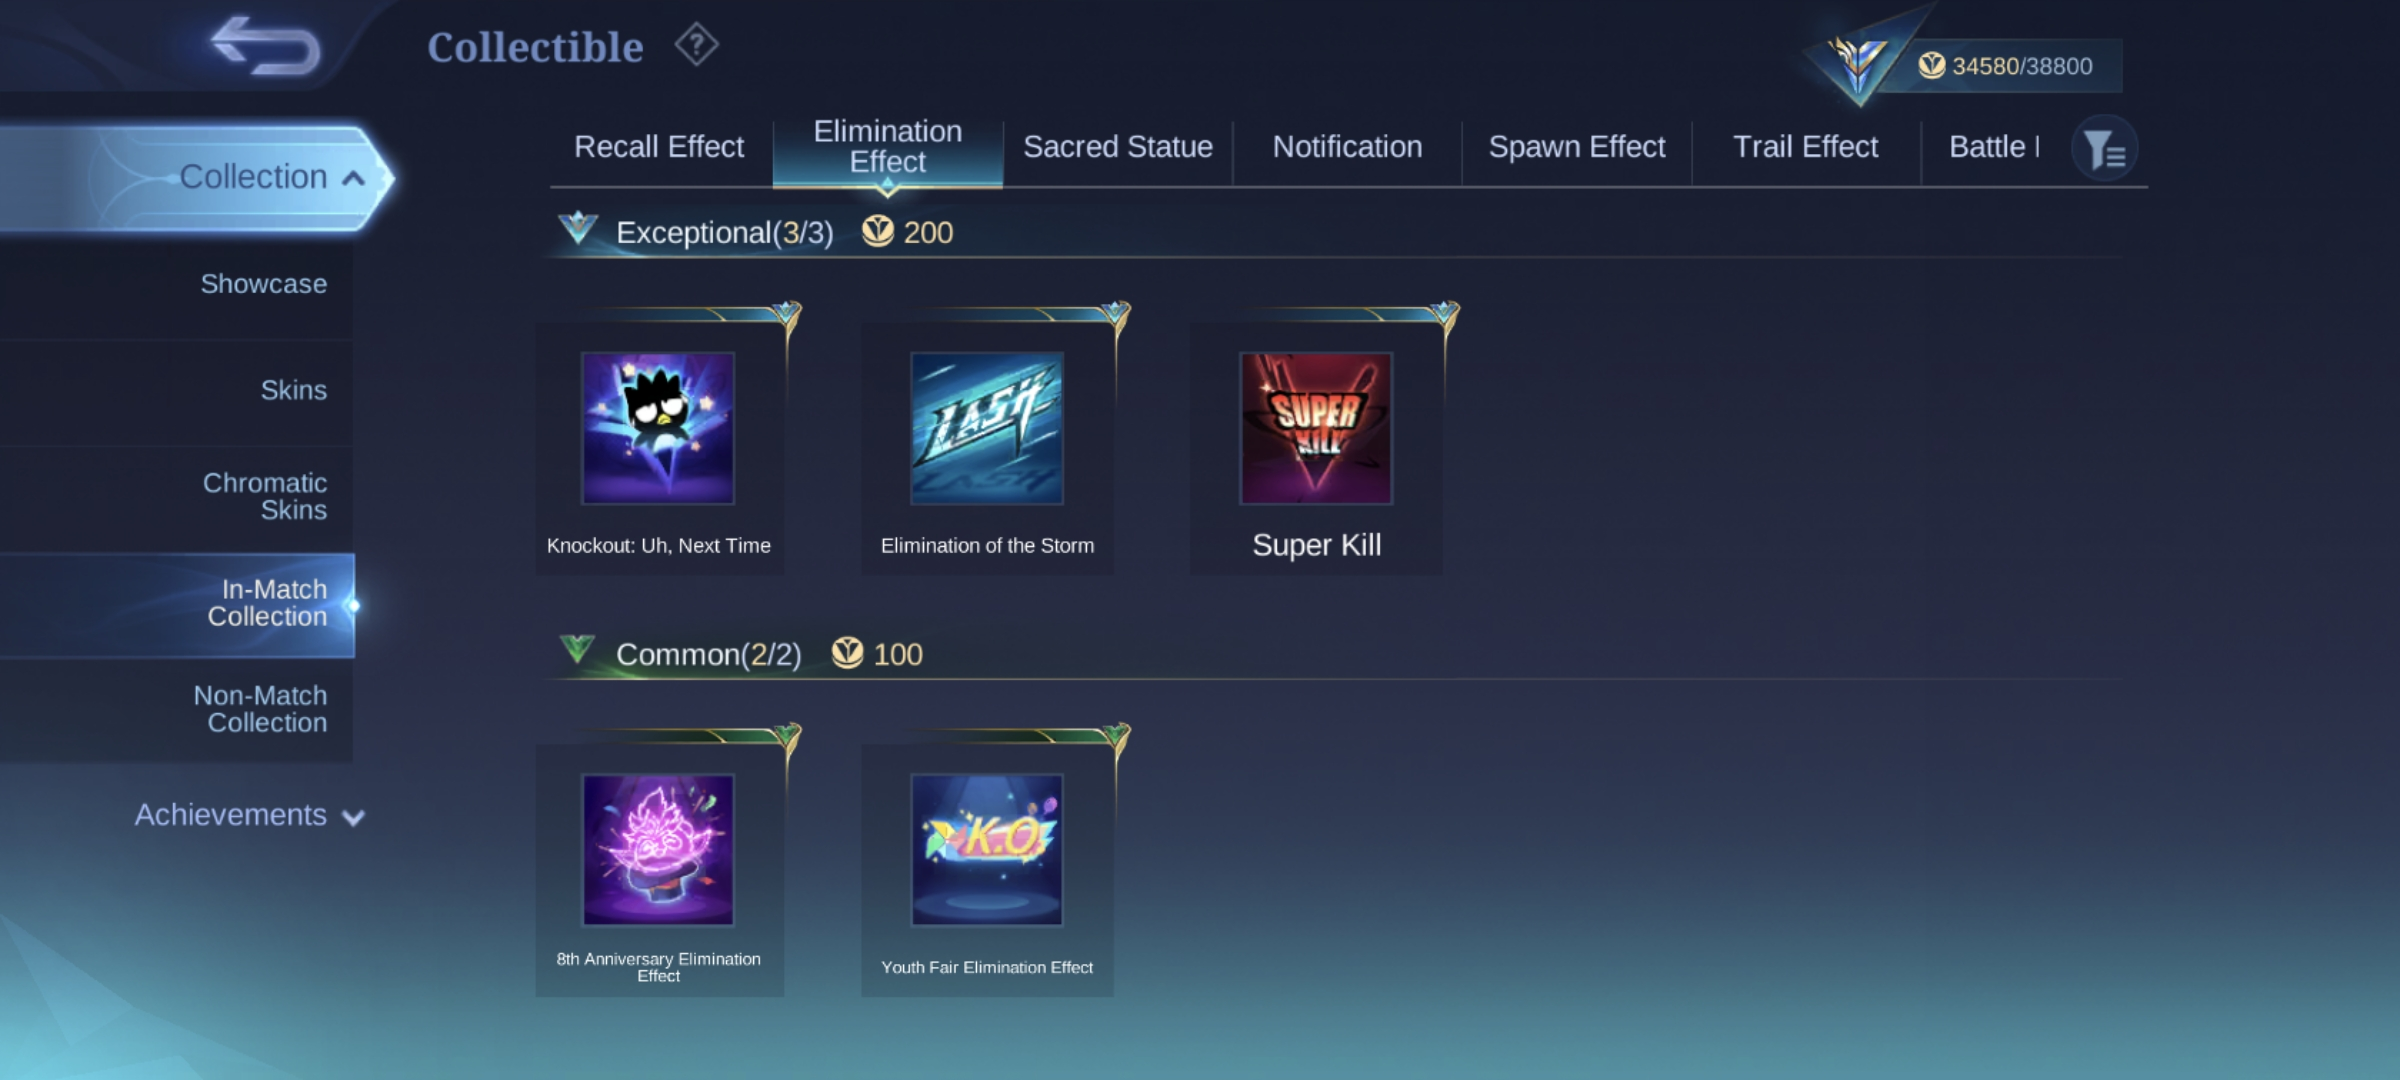Collapse the Common tier group
The image size is (2400, 1080).
click(577, 651)
